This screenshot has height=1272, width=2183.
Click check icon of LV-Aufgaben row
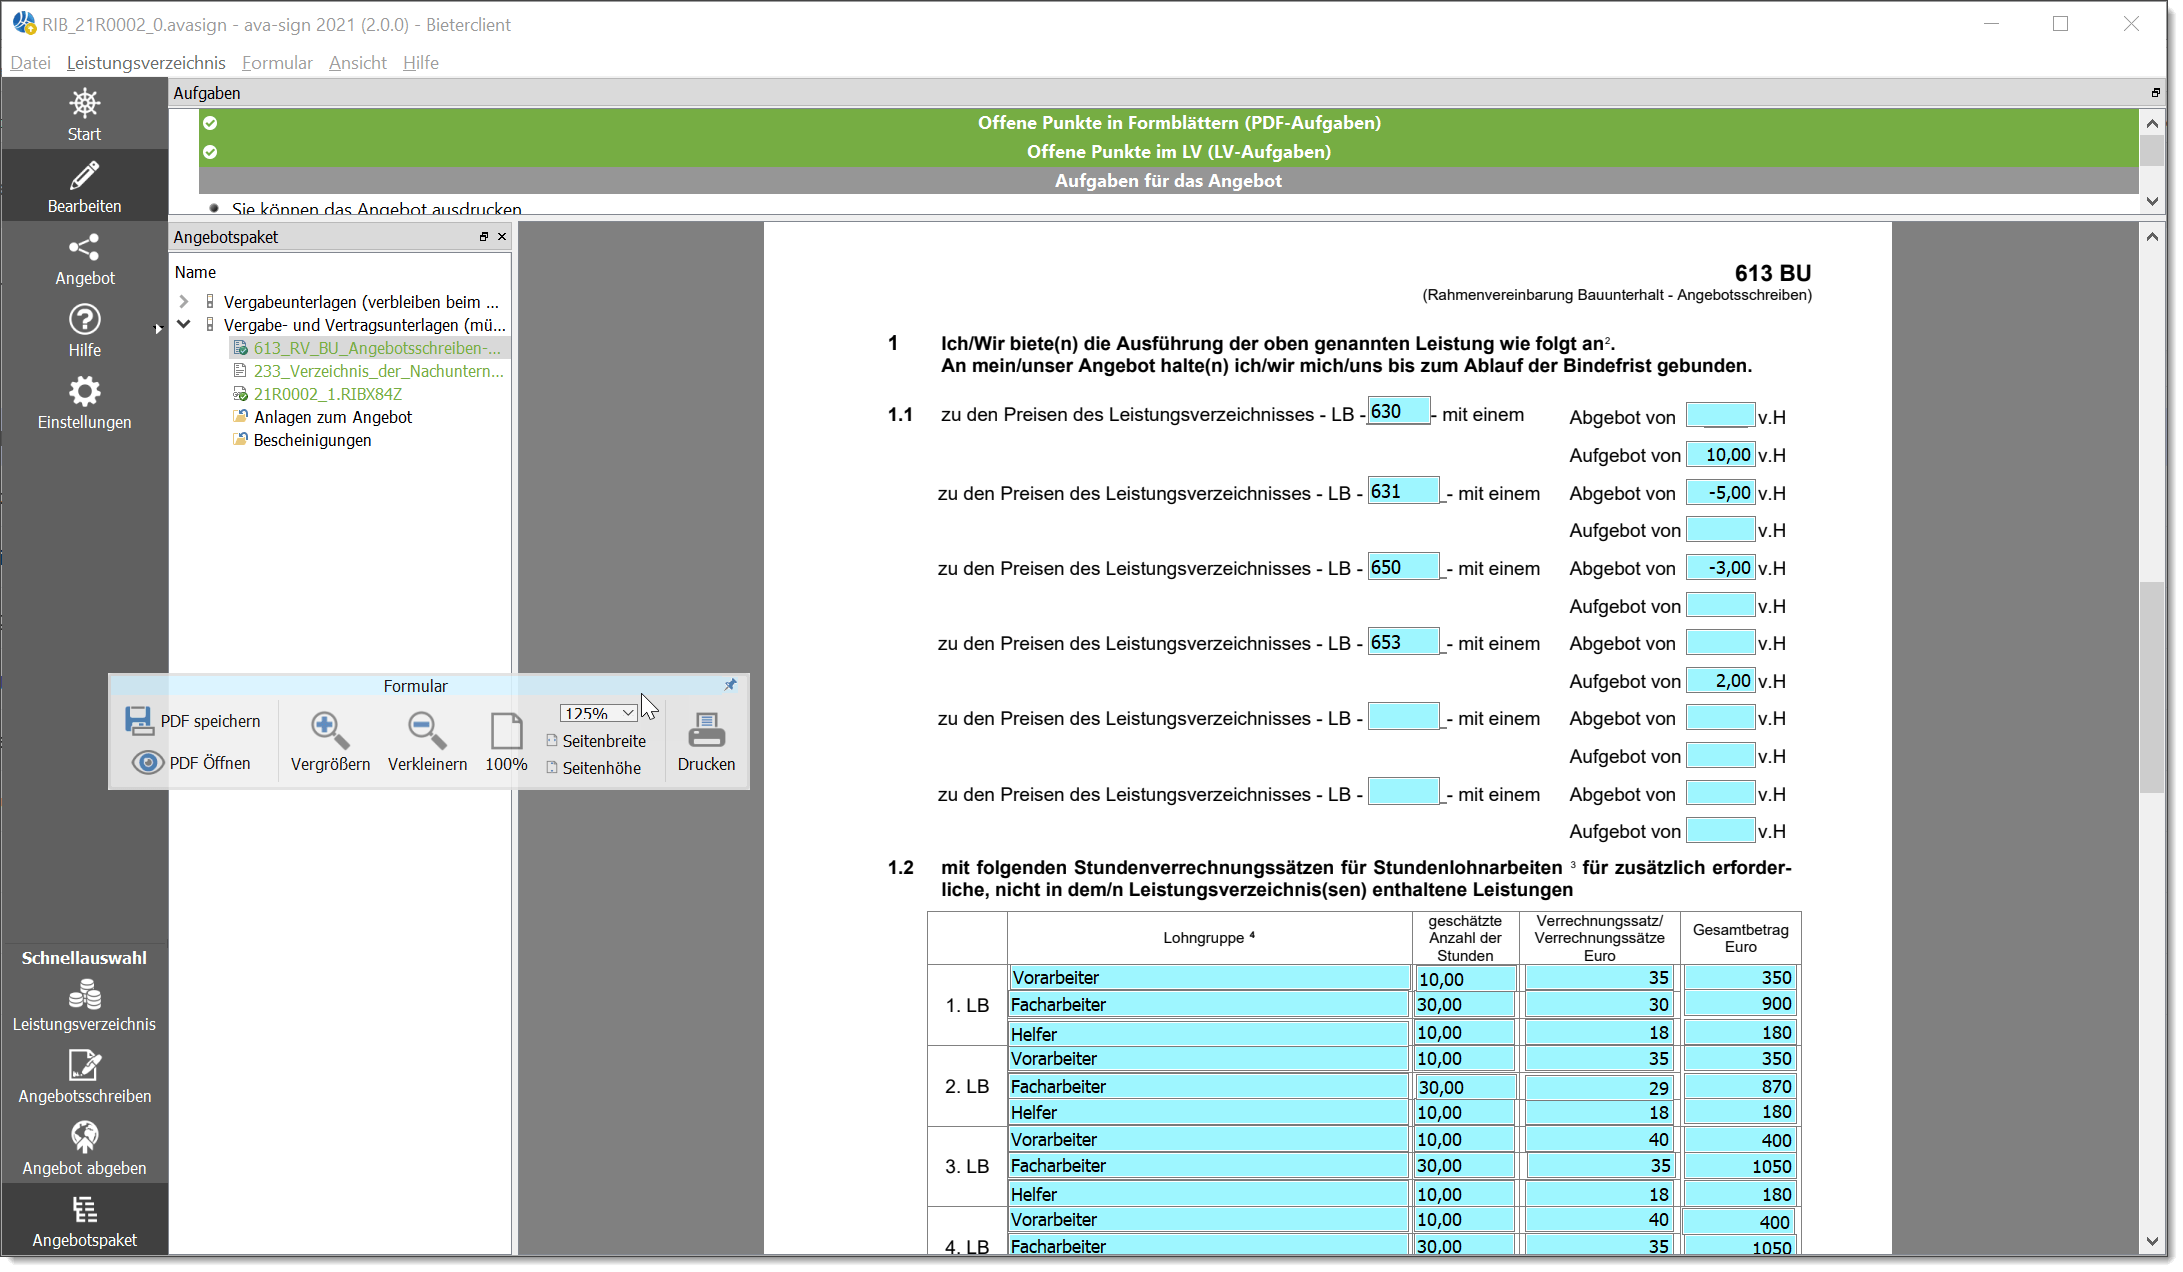coord(210,152)
